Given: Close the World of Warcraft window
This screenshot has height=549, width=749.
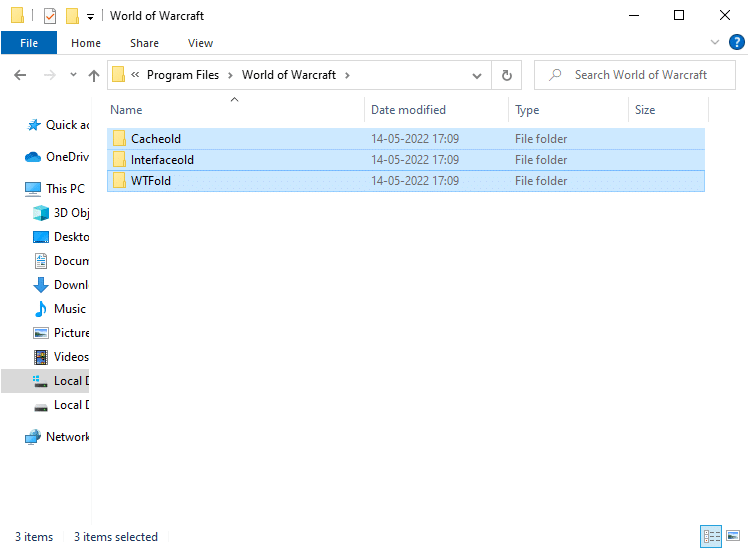Looking at the screenshot, I should click(x=725, y=15).
